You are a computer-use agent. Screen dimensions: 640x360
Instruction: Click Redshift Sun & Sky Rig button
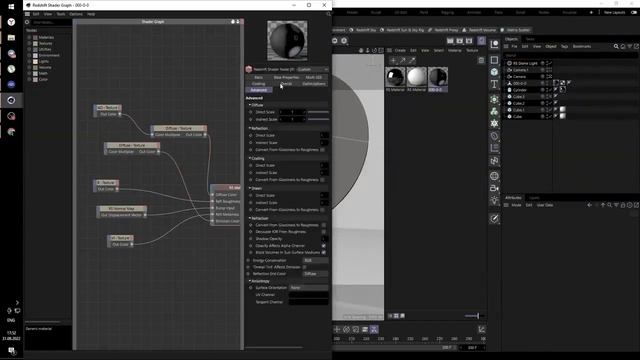tap(402, 30)
